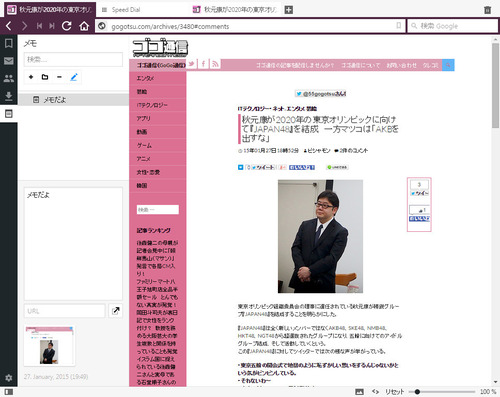
Task: Toggle page actions code icon
Action: pyautogui.click(x=375, y=392)
